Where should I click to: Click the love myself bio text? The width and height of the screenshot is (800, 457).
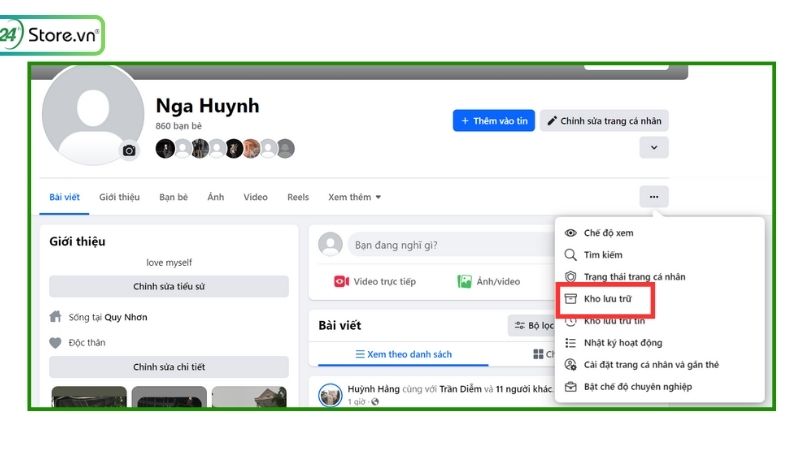(169, 263)
